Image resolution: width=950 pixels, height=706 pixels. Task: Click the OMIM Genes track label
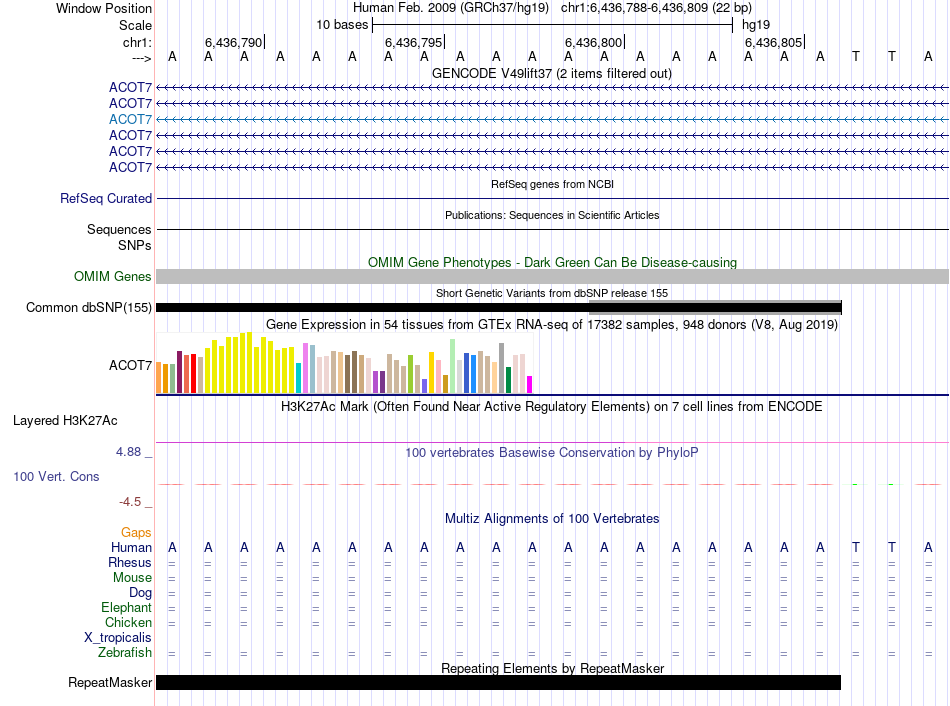coord(113,277)
